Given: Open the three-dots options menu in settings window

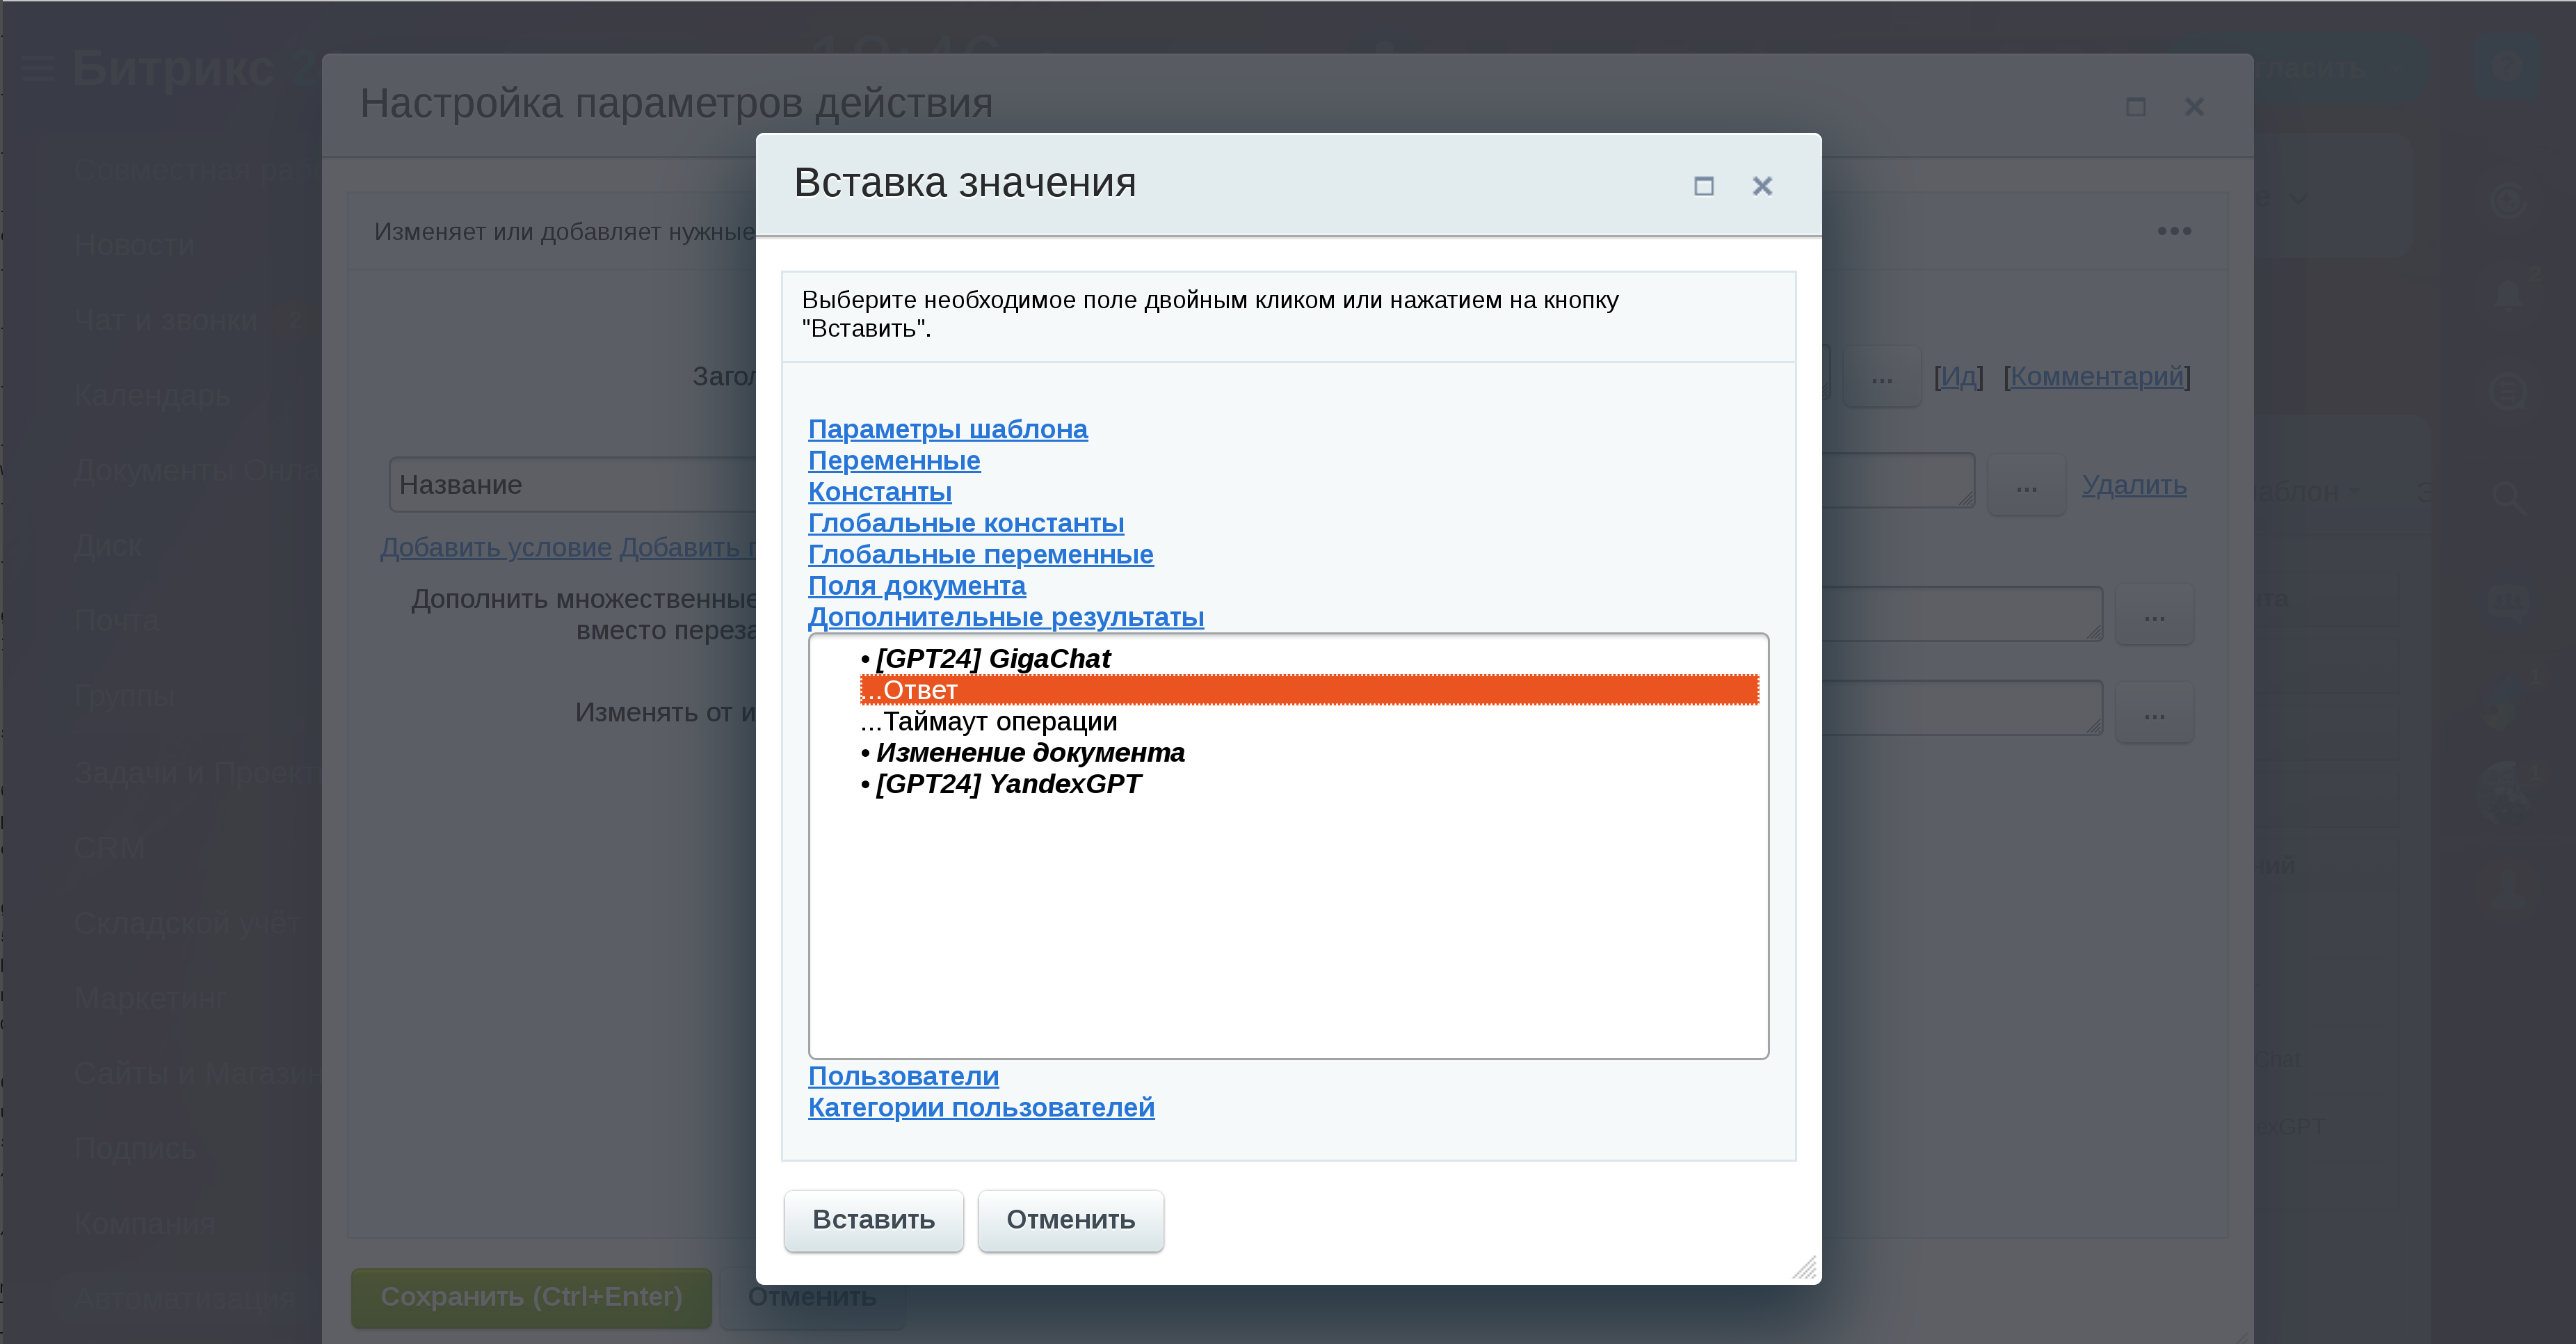Looking at the screenshot, I should coord(2174,231).
